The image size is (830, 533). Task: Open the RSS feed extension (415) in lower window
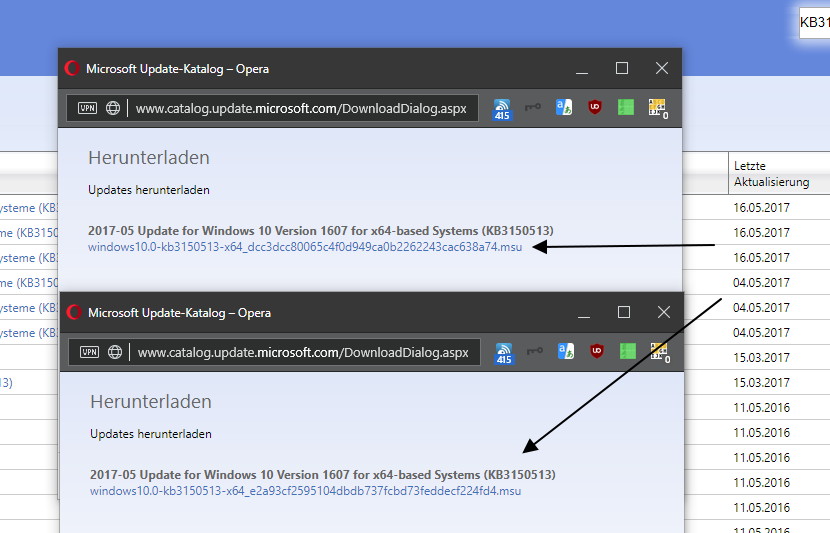pyautogui.click(x=504, y=353)
